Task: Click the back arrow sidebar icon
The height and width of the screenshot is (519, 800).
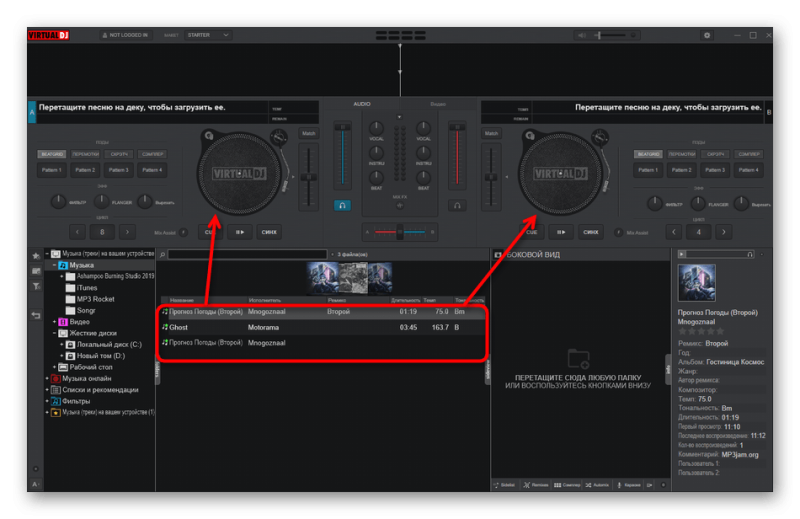Action: click(x=36, y=315)
